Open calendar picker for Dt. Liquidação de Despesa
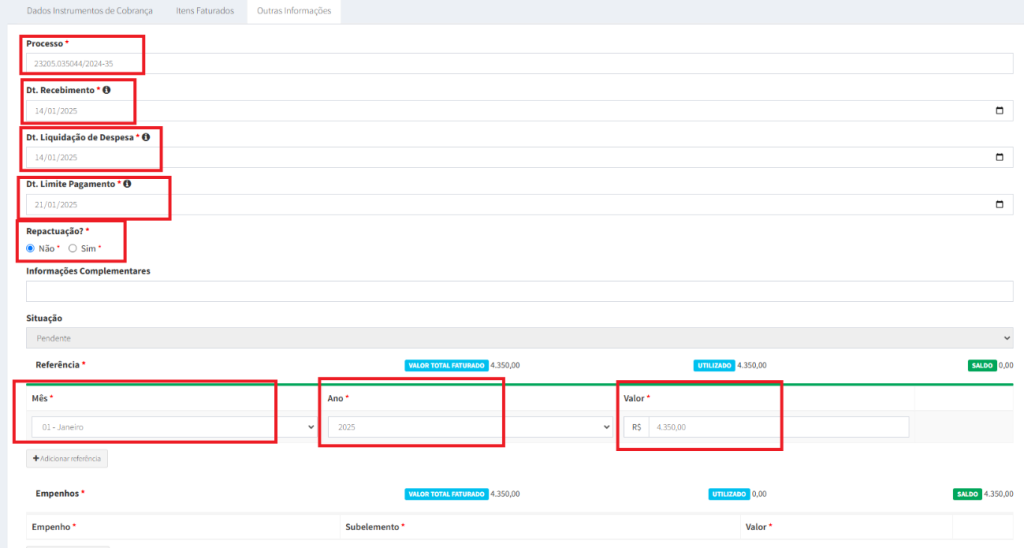 click(999, 157)
